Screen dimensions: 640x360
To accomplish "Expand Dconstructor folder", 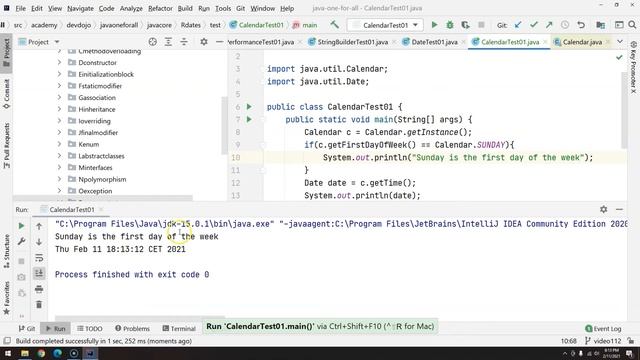I will coord(60,62).
